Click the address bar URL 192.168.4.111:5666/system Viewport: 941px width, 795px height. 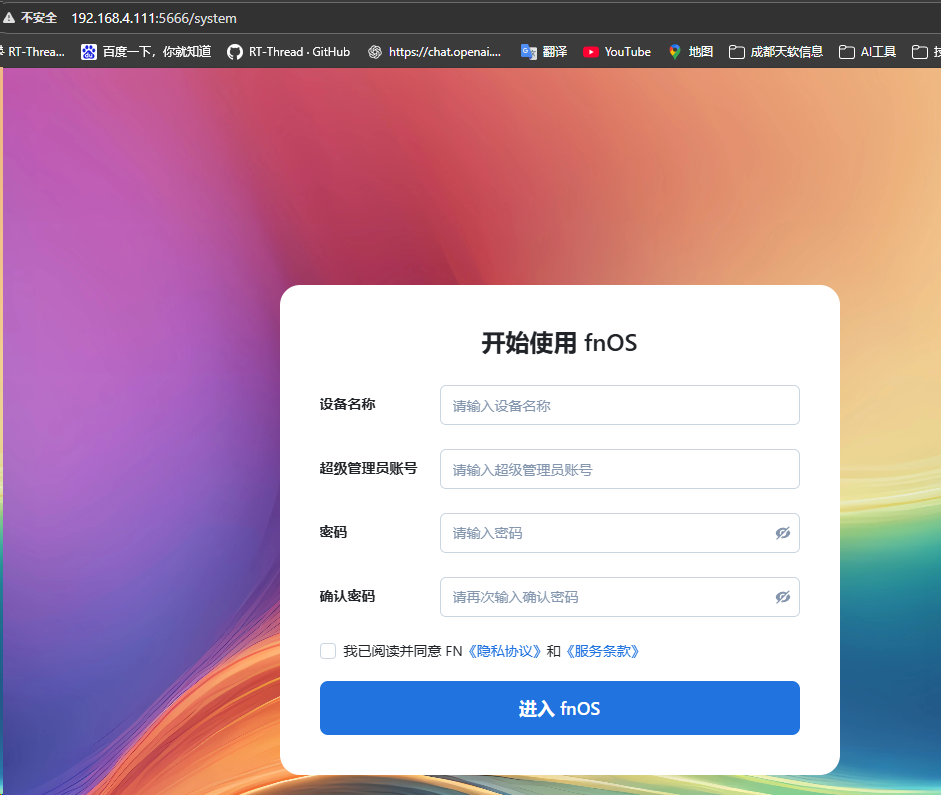[x=154, y=18]
